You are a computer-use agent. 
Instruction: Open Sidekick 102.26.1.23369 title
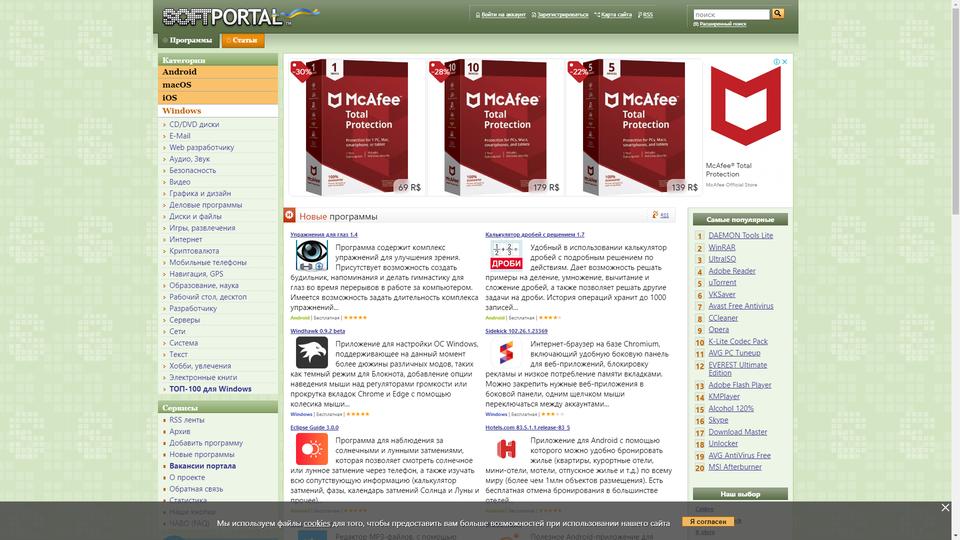coord(516,331)
